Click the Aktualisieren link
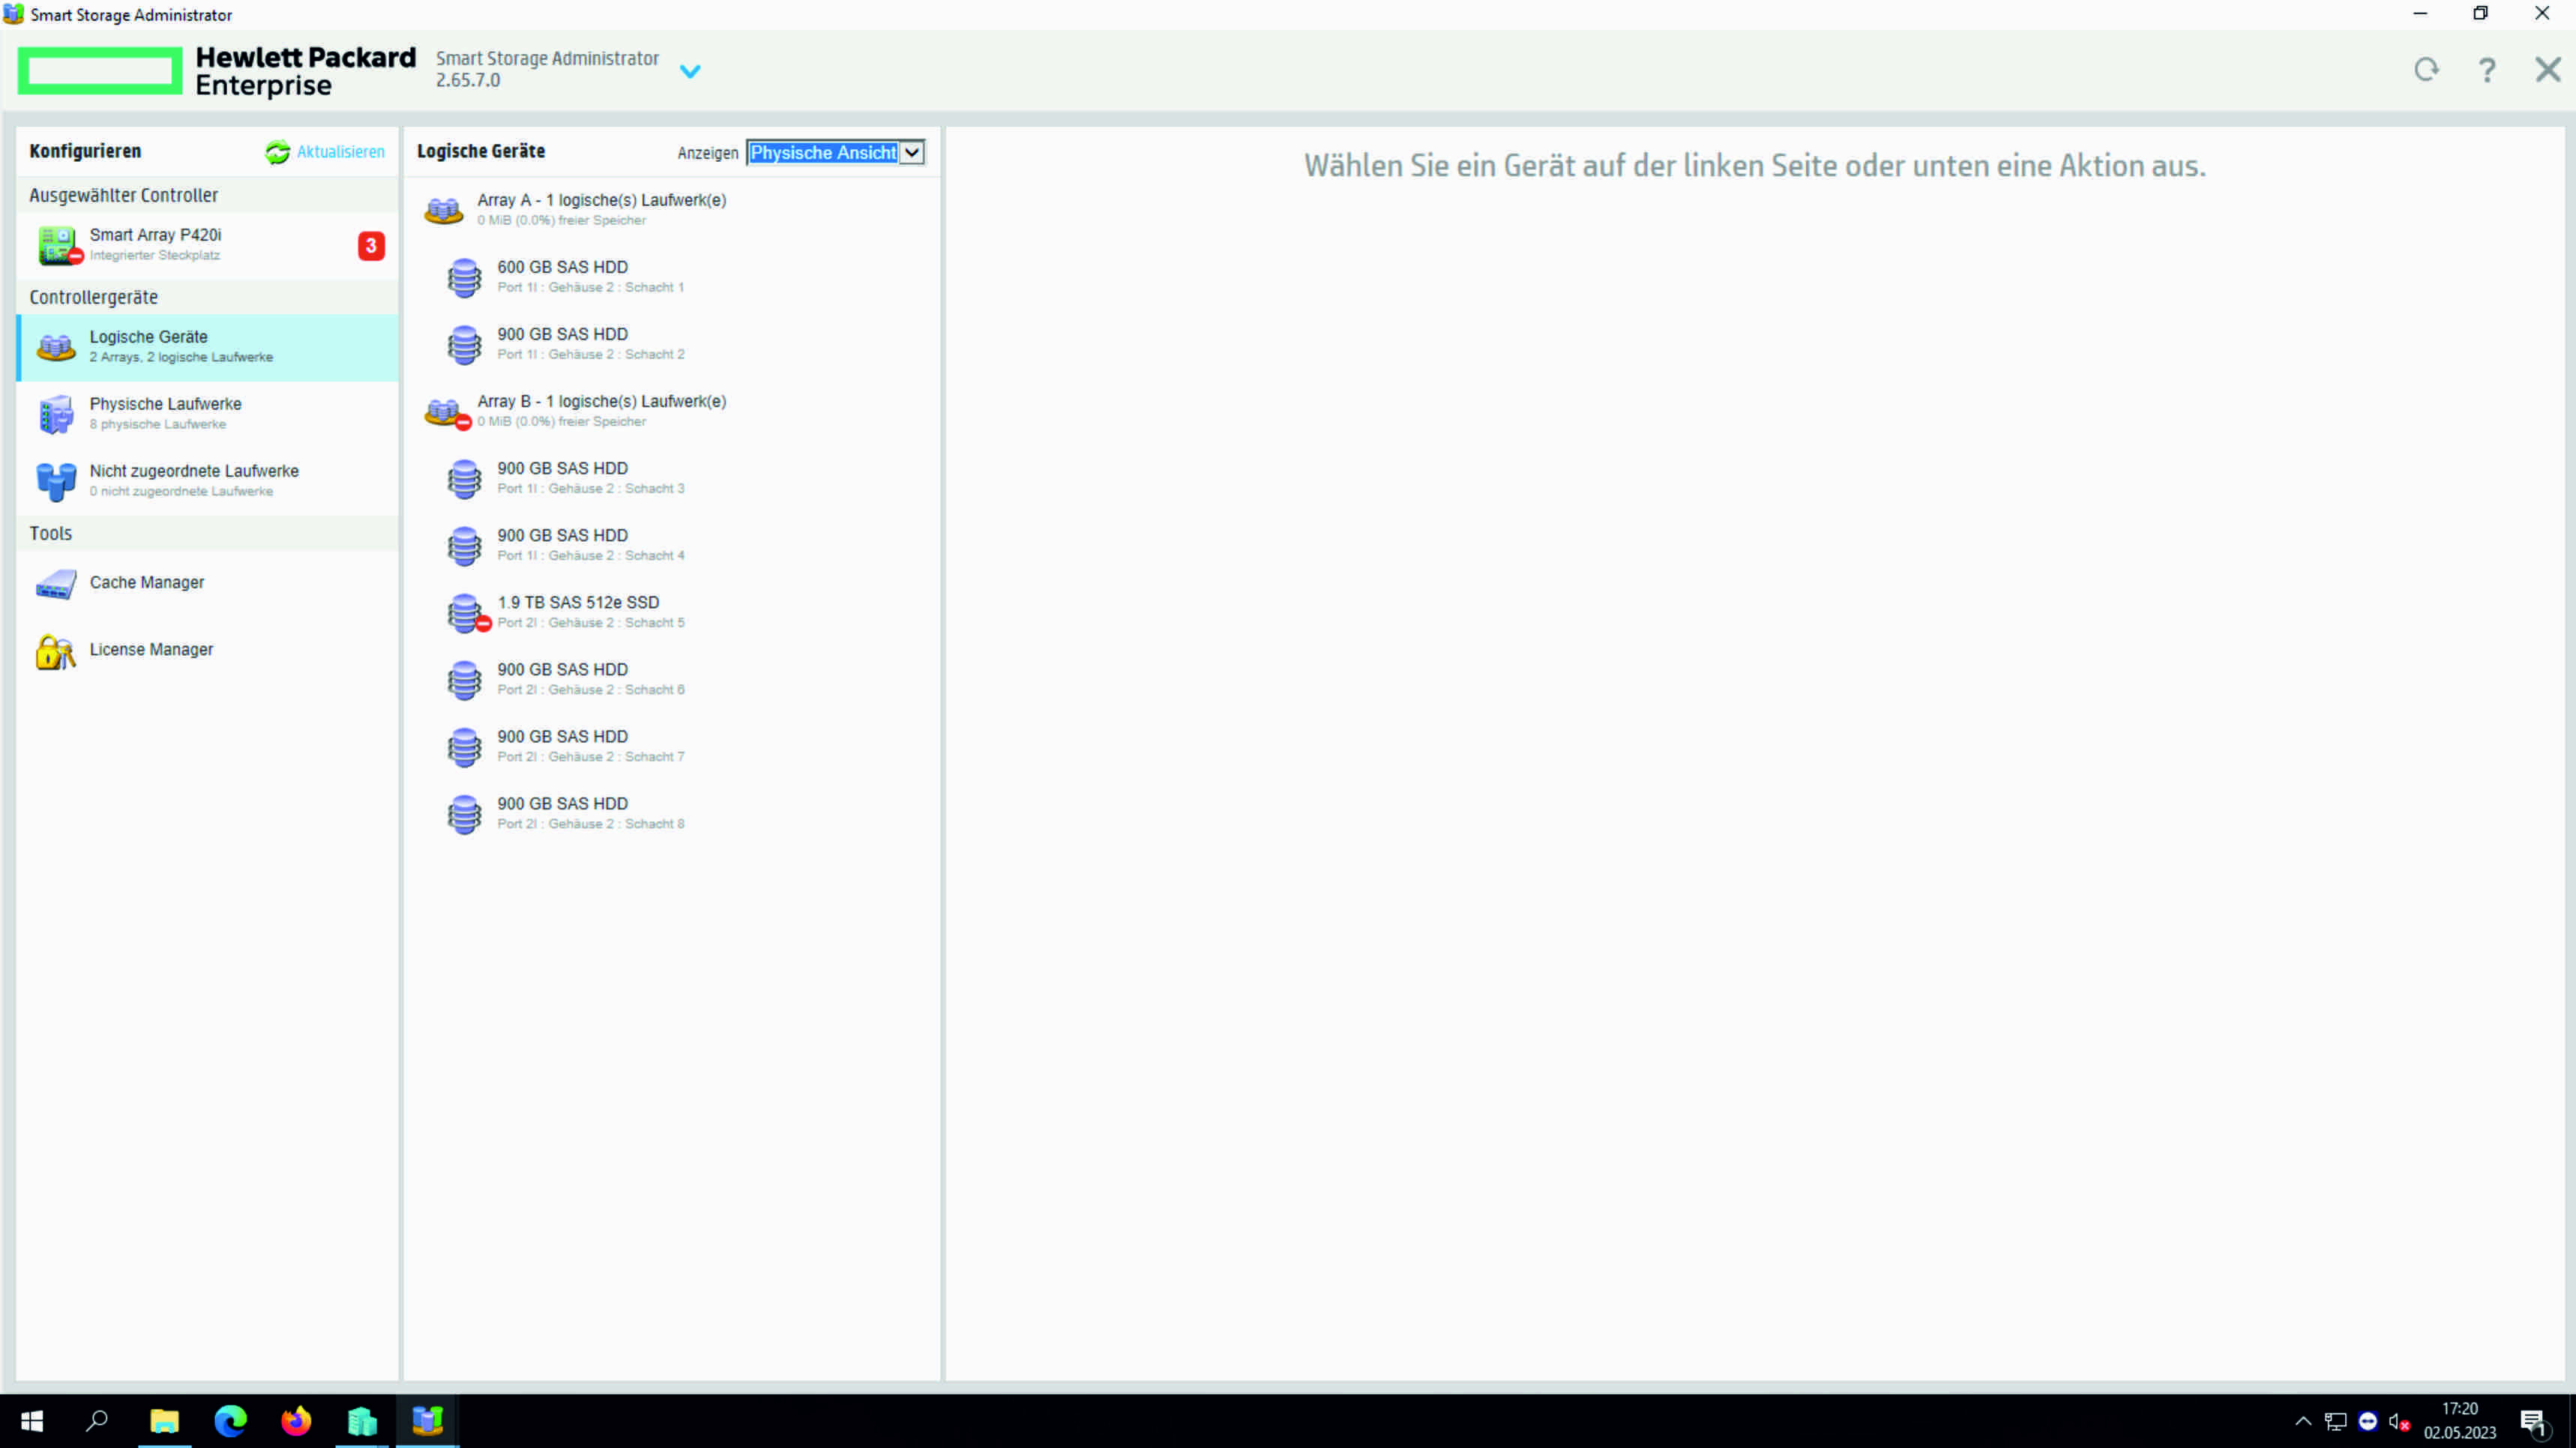 coord(340,152)
